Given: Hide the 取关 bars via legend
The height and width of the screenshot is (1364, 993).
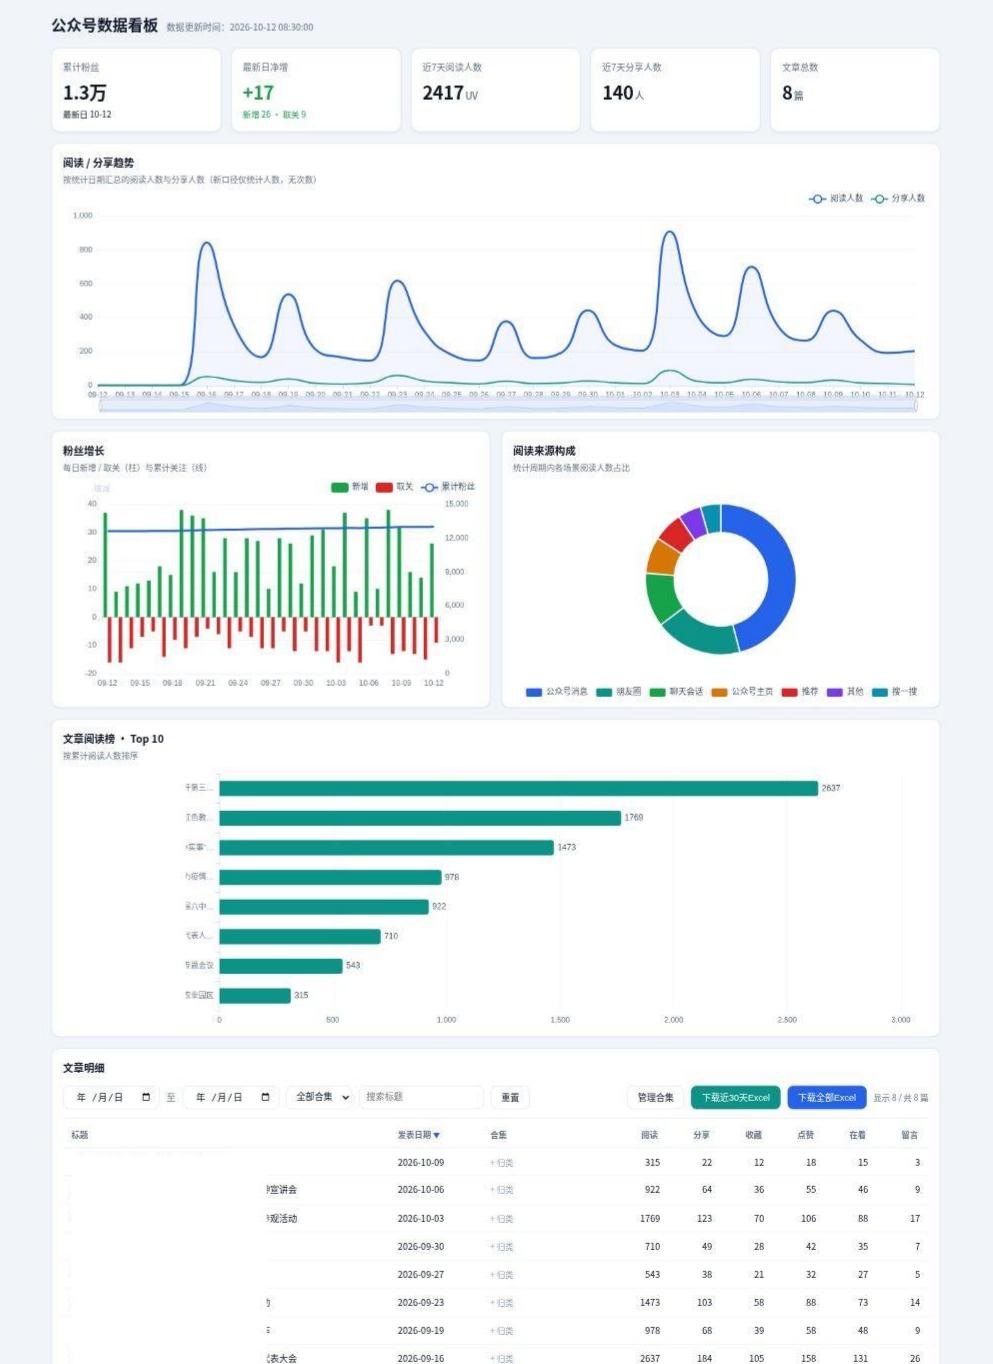Looking at the screenshot, I should [x=394, y=487].
